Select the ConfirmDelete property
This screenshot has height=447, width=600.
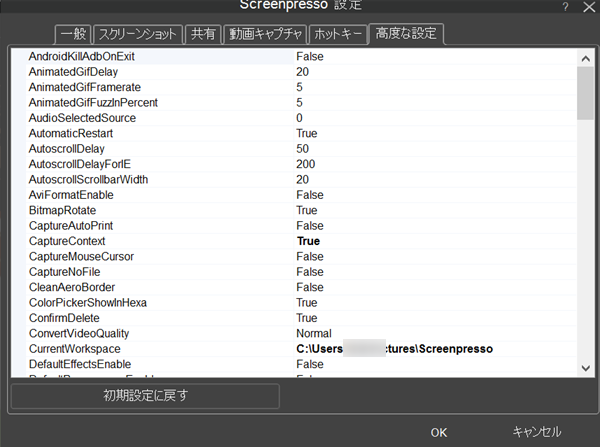click(x=64, y=318)
